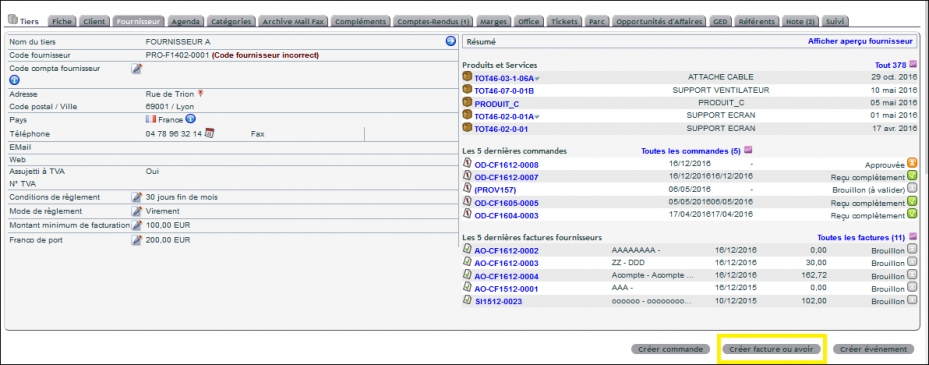Click the edit pencil for Conditions de règlement
The width and height of the screenshot is (929, 365).
[136, 197]
